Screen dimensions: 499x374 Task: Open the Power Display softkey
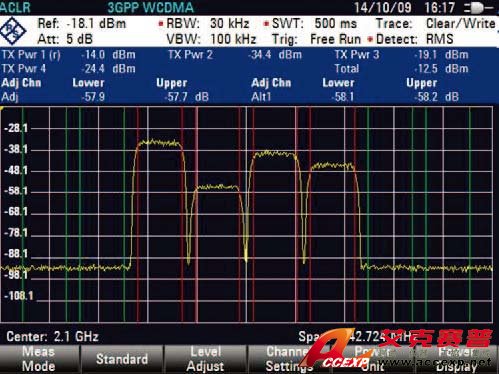coord(456,359)
